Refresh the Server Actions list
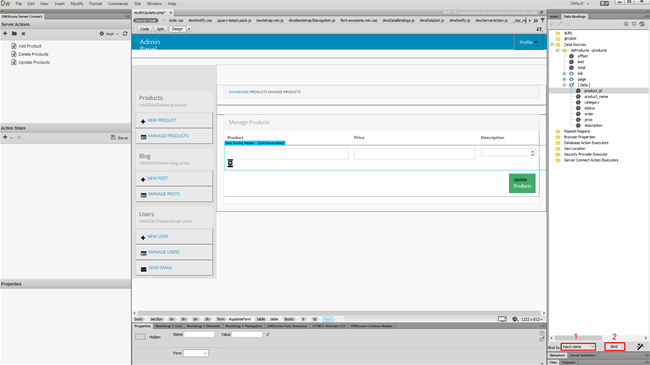 [x=125, y=34]
